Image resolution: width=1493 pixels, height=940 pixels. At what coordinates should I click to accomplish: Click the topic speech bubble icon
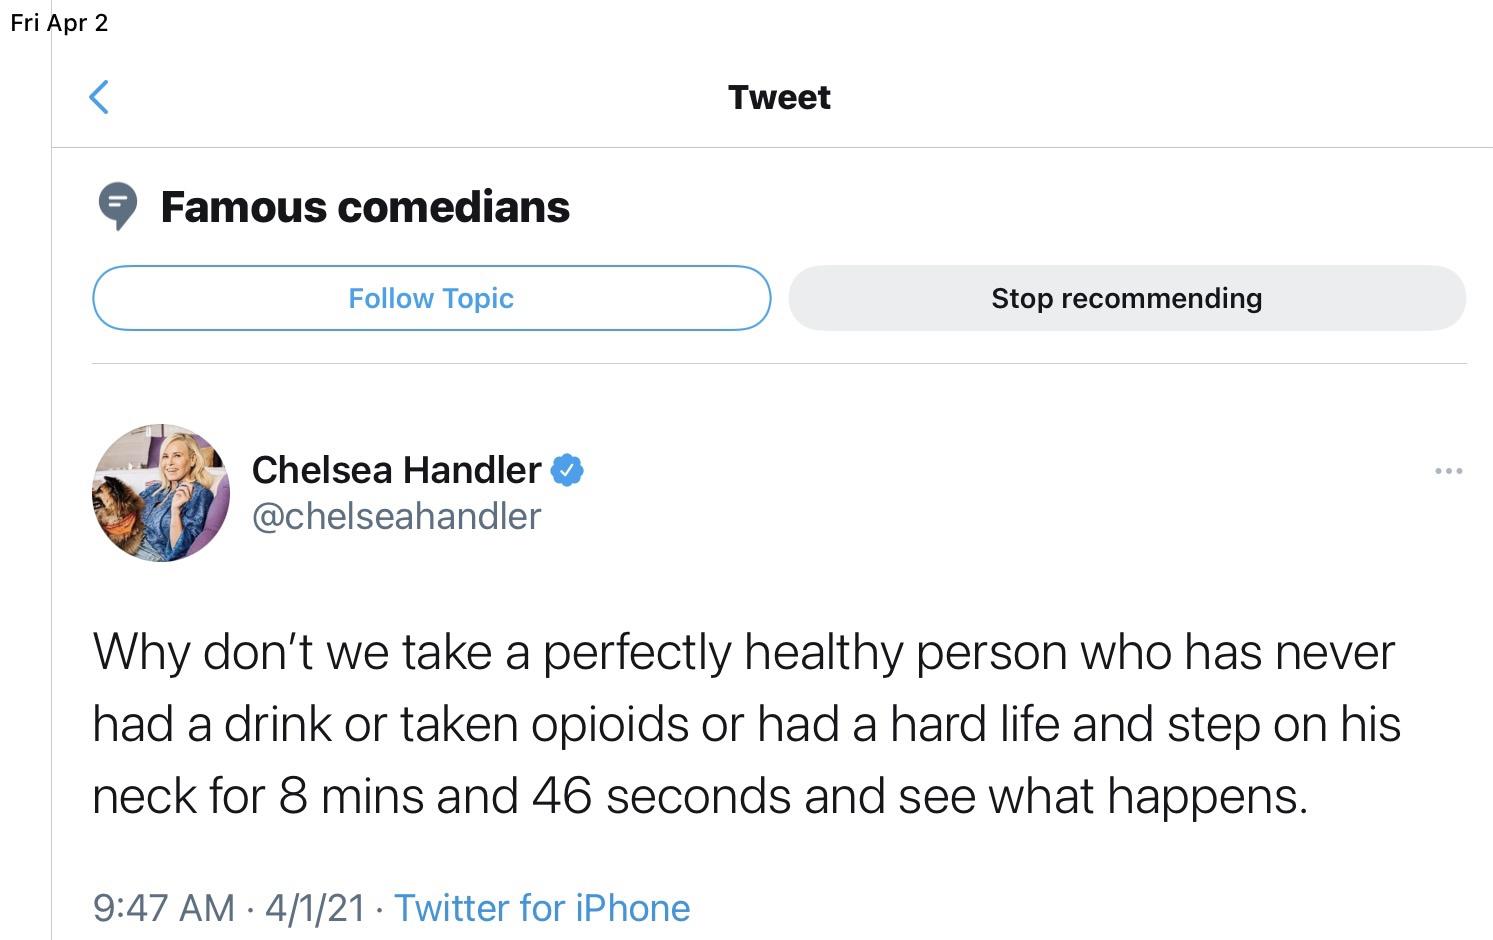click(x=118, y=206)
